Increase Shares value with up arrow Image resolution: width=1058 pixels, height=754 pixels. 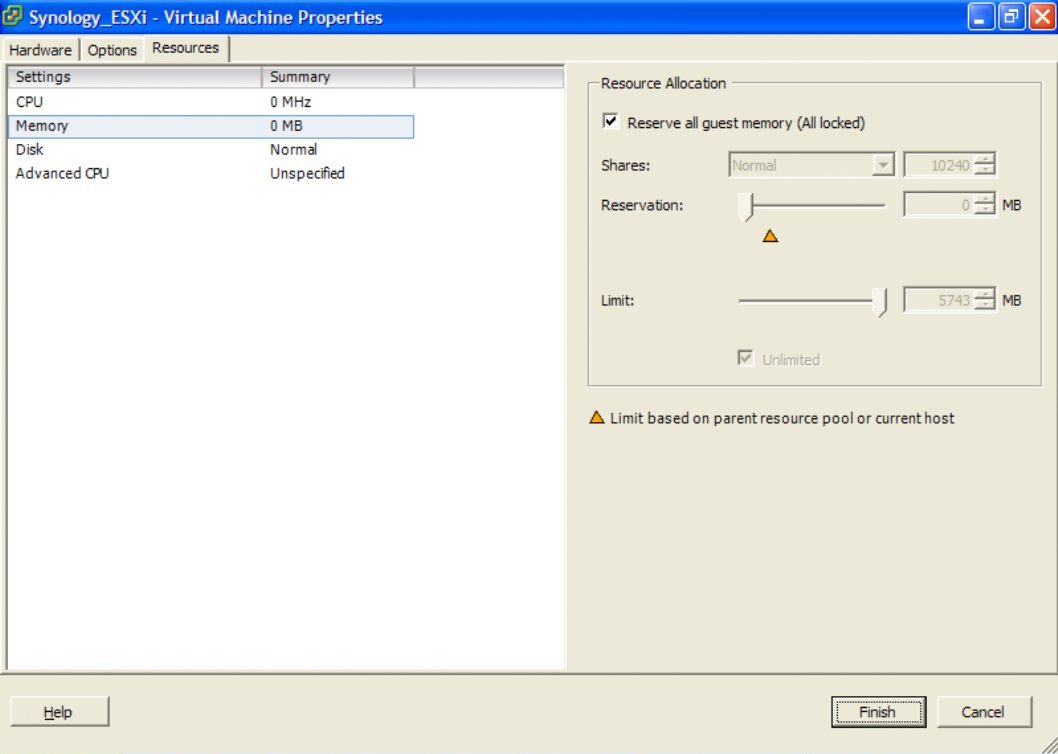click(985, 159)
